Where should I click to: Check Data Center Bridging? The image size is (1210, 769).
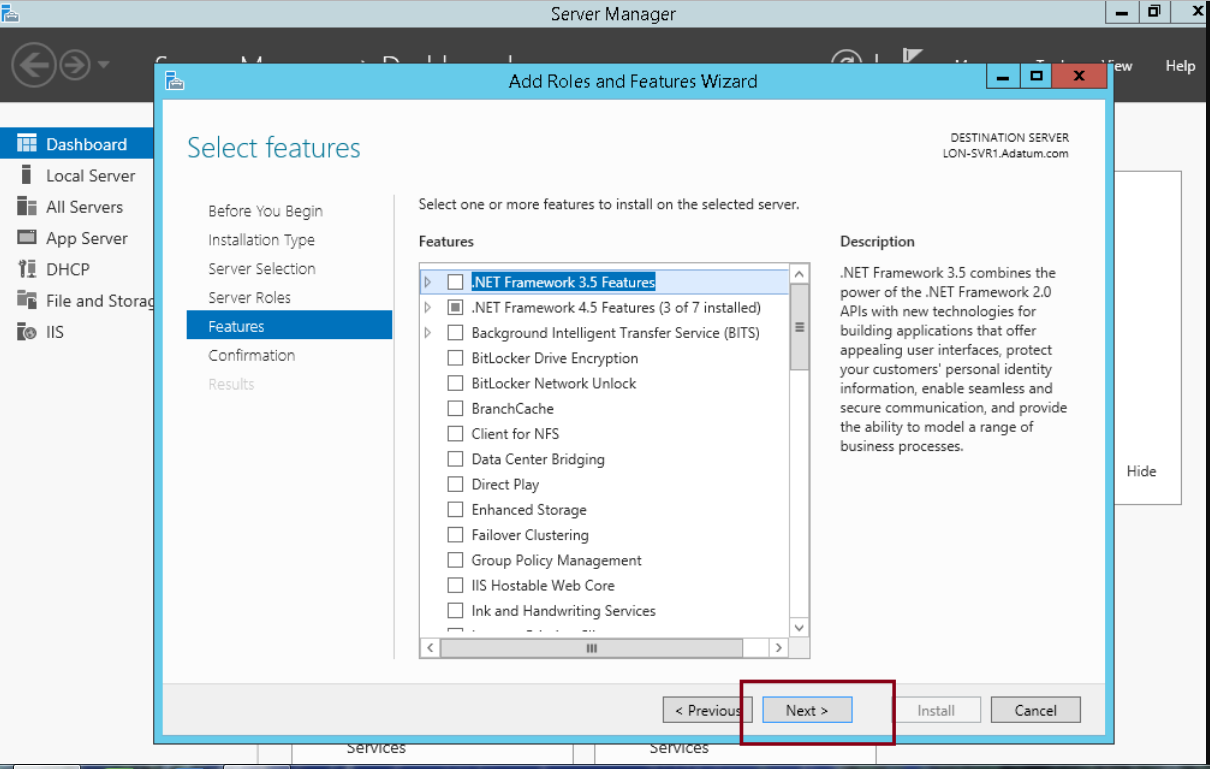click(455, 460)
